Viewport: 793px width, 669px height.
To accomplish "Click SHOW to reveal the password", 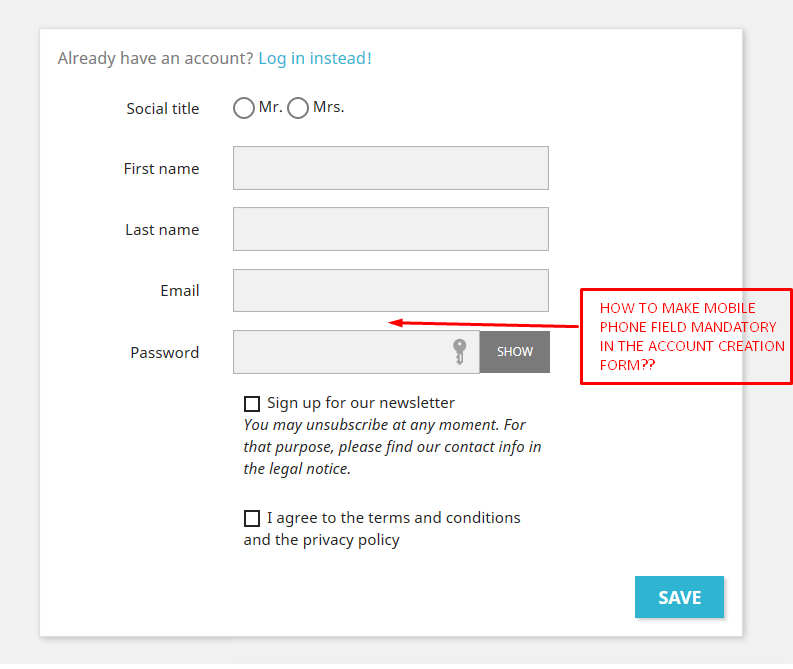I will pyautogui.click(x=515, y=352).
